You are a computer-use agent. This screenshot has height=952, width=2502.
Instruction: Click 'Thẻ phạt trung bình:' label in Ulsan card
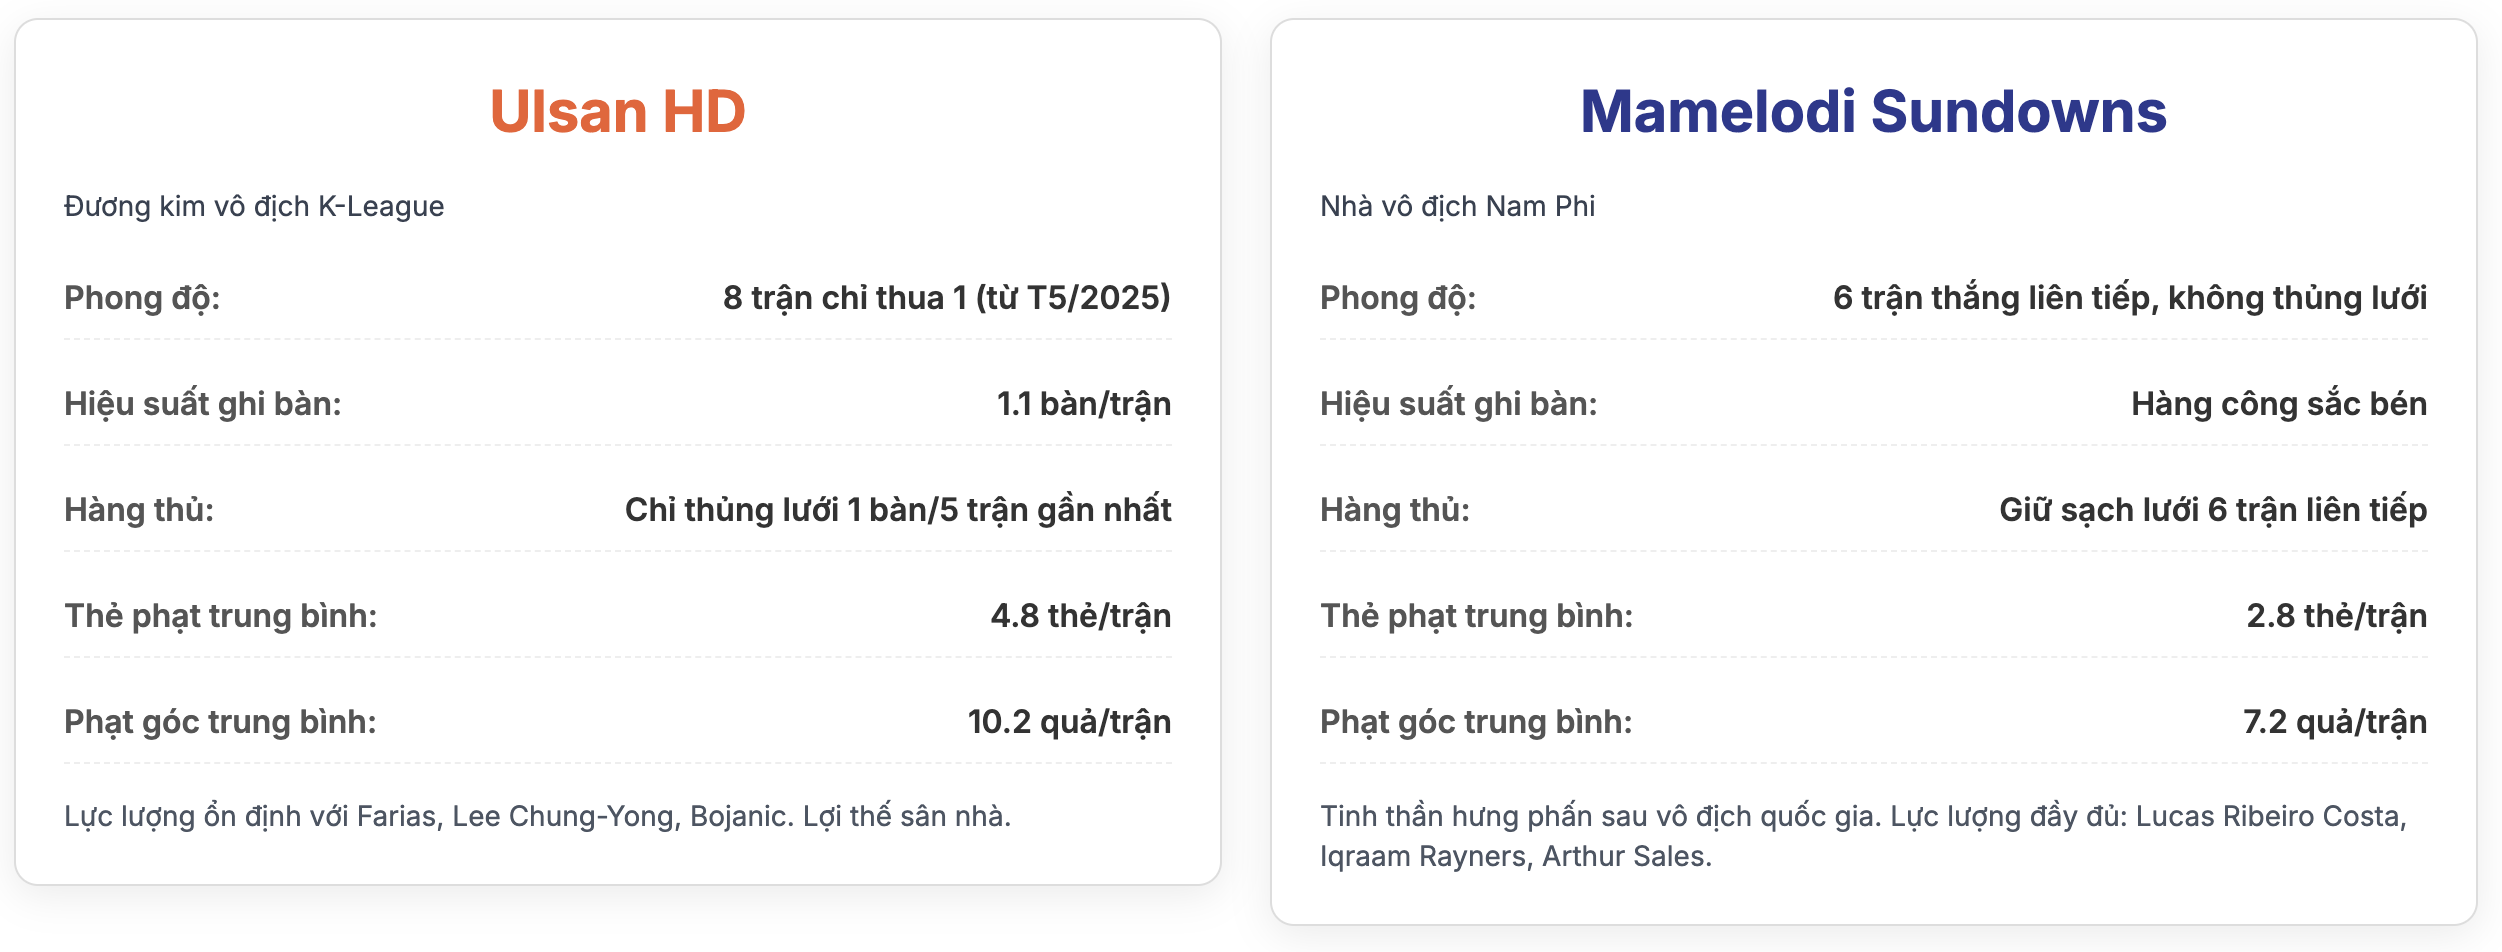221,616
